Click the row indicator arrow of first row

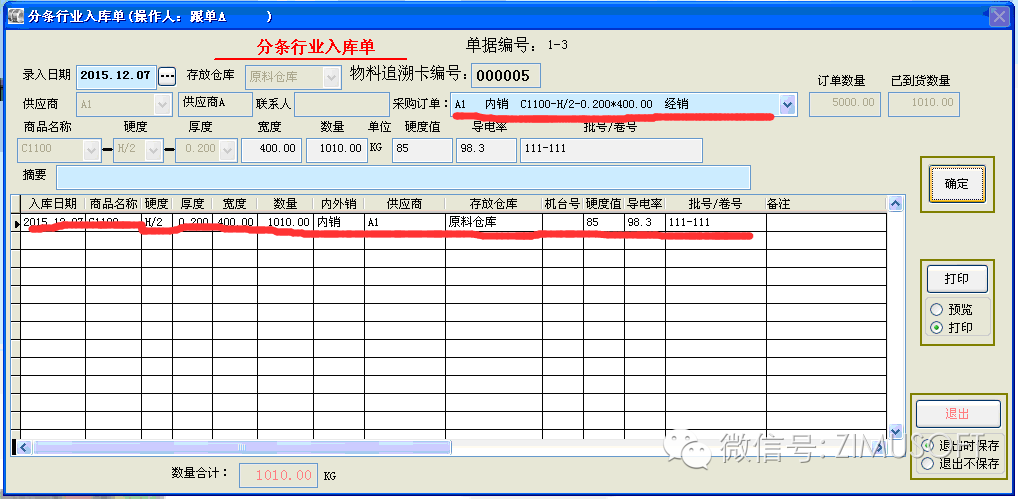[x=15, y=222]
